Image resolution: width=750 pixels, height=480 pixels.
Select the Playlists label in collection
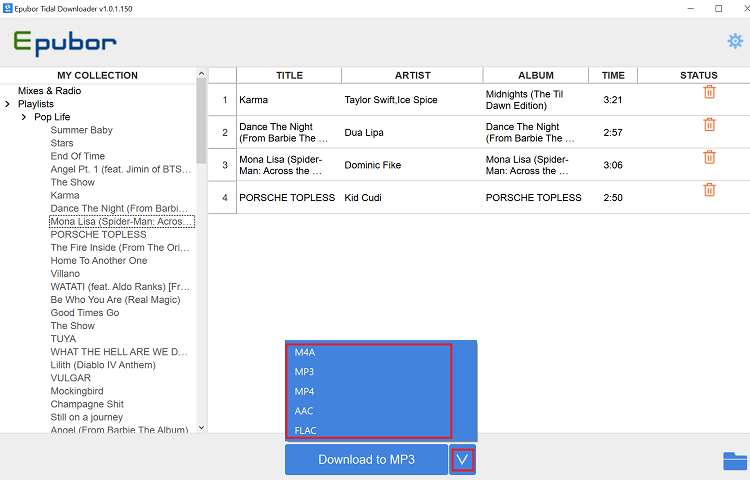36,104
